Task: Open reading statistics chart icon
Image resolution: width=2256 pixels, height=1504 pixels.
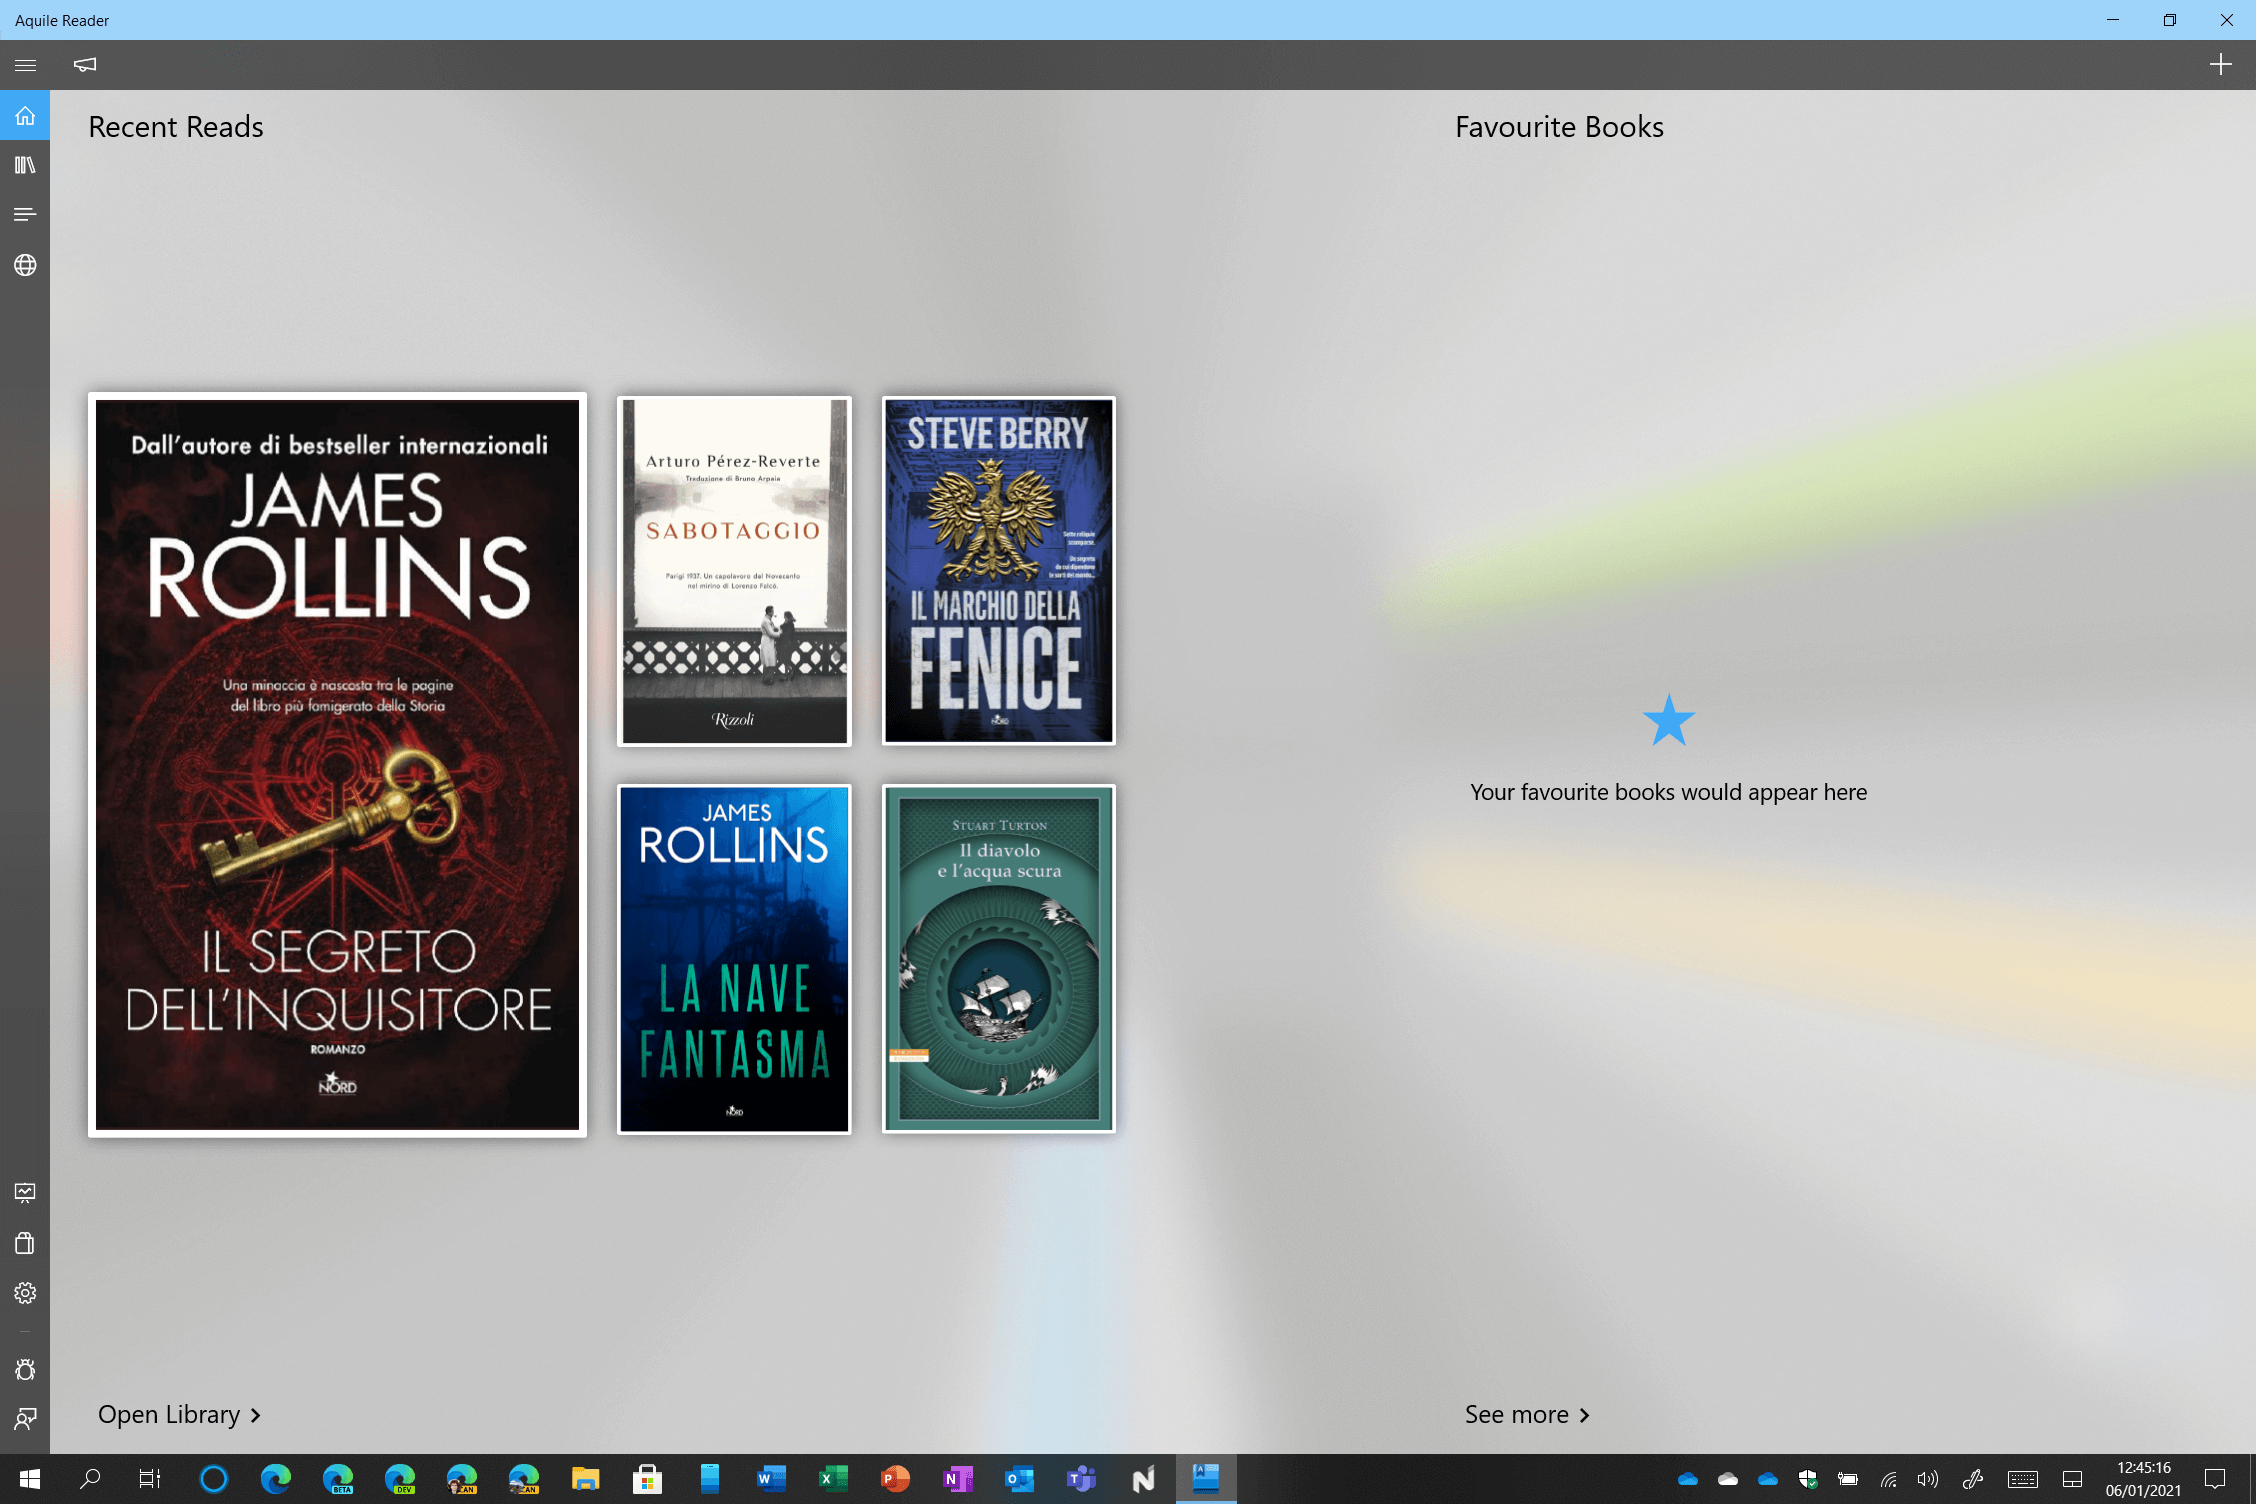Action: (x=25, y=1192)
